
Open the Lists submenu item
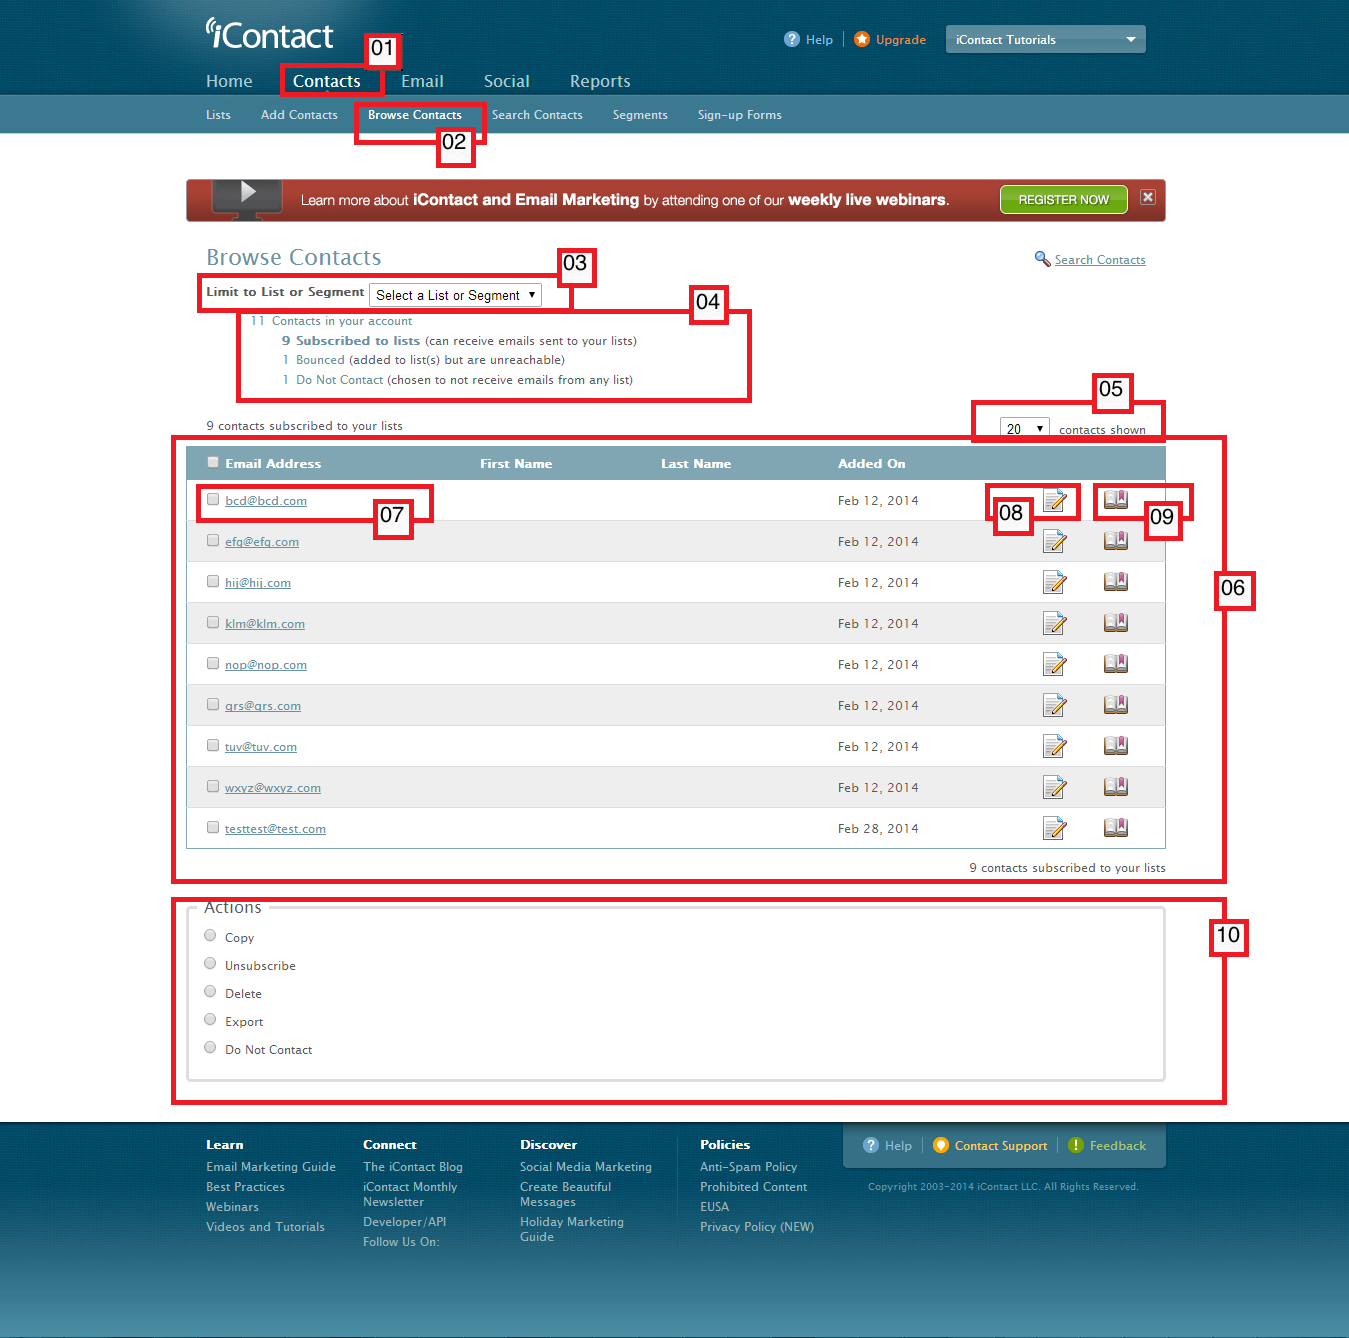[x=218, y=115]
